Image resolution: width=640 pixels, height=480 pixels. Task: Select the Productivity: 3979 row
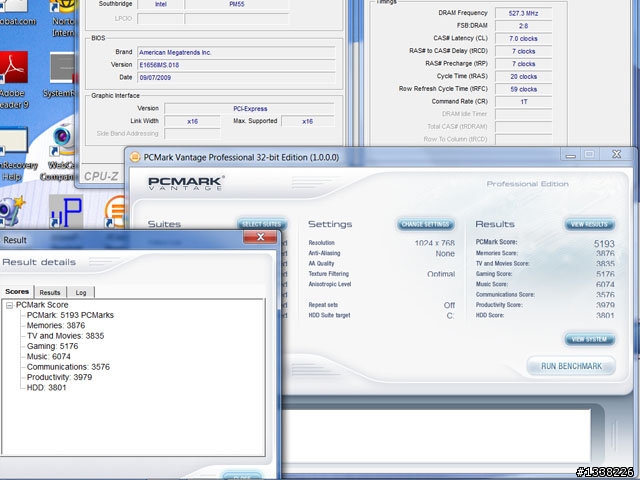pyautogui.click(x=59, y=377)
